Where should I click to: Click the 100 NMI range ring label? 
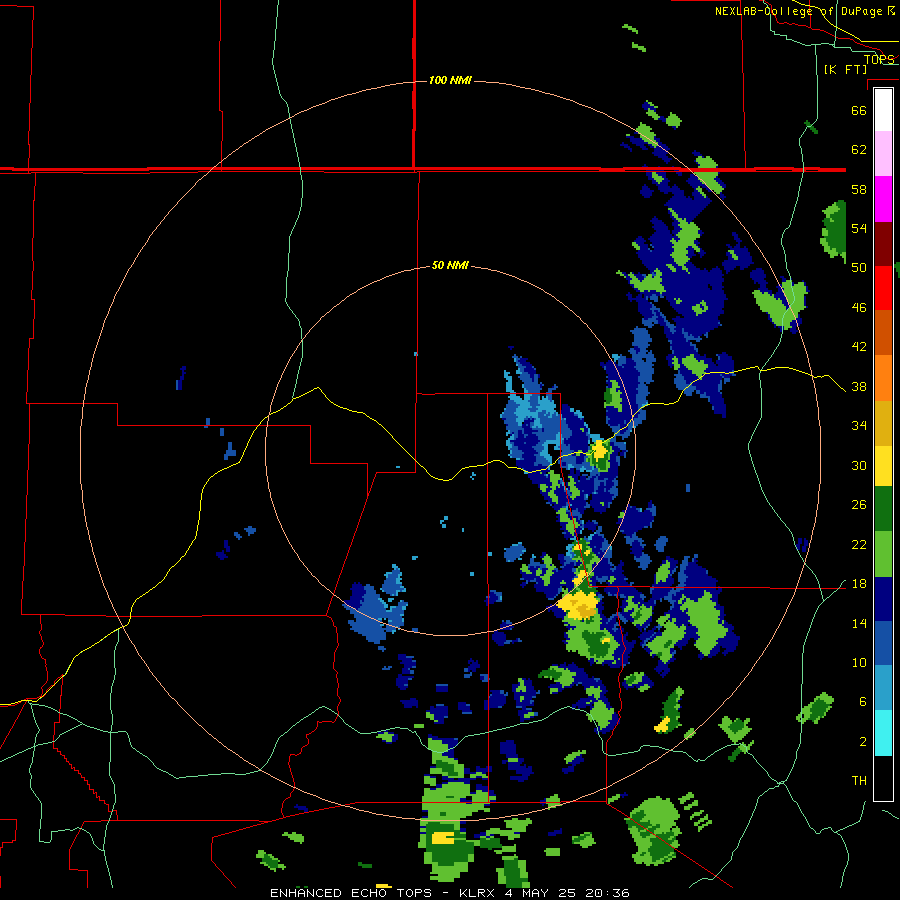pos(450,80)
